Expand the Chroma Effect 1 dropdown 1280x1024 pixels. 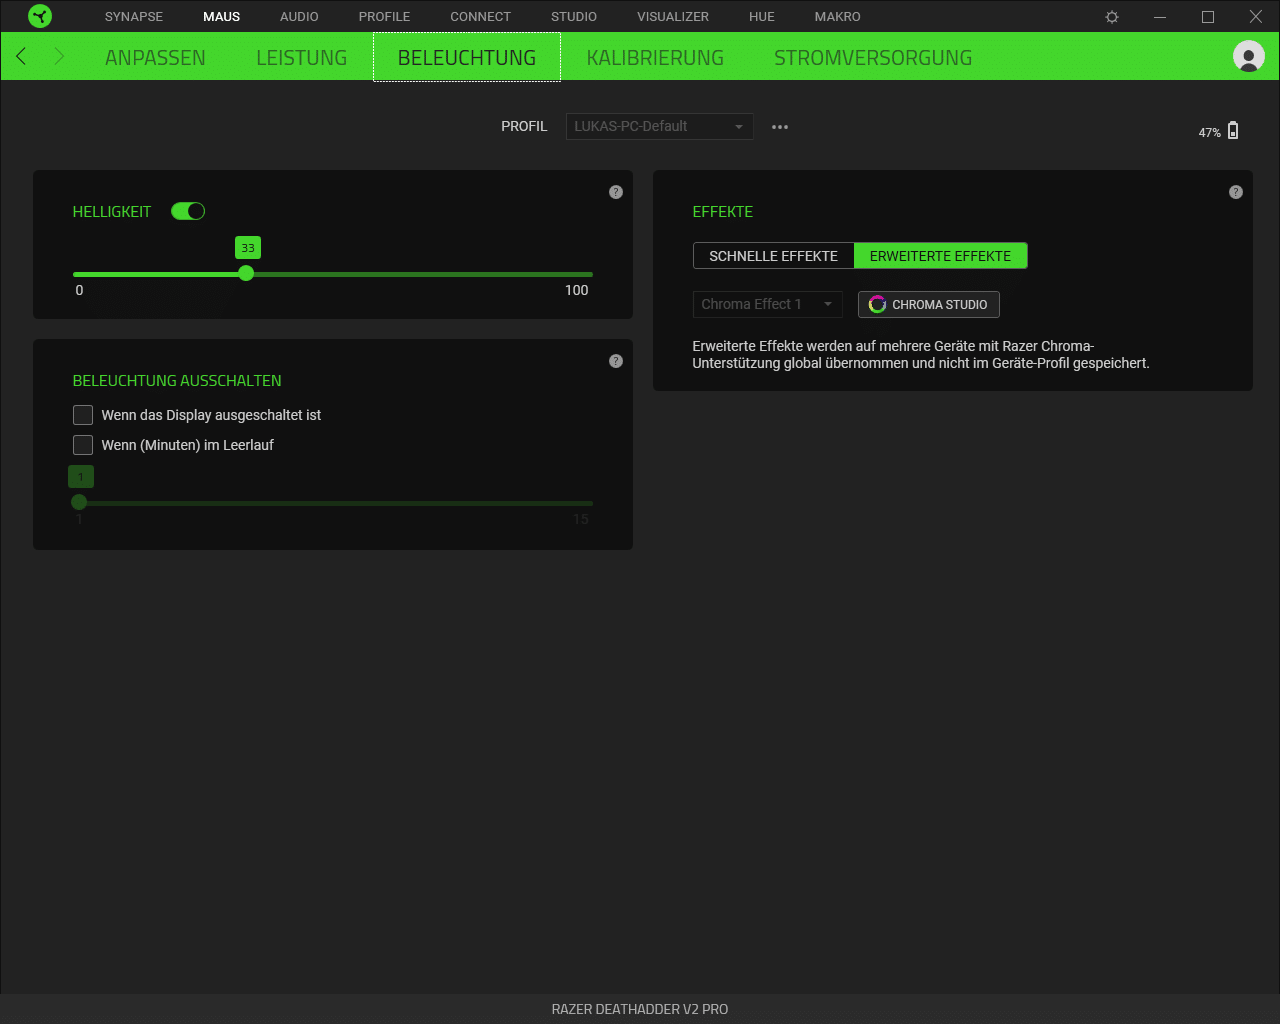point(767,304)
